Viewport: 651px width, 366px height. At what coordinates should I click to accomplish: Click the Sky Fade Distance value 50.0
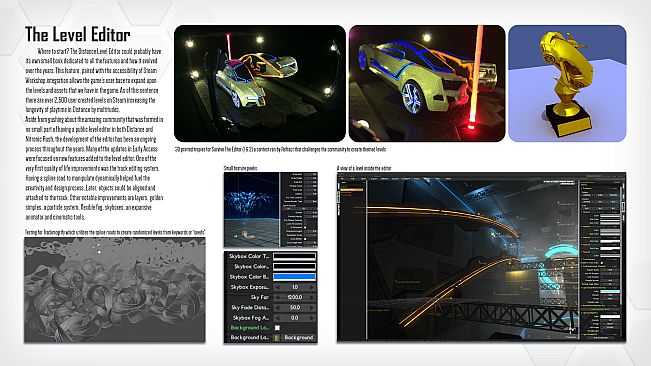click(x=295, y=308)
